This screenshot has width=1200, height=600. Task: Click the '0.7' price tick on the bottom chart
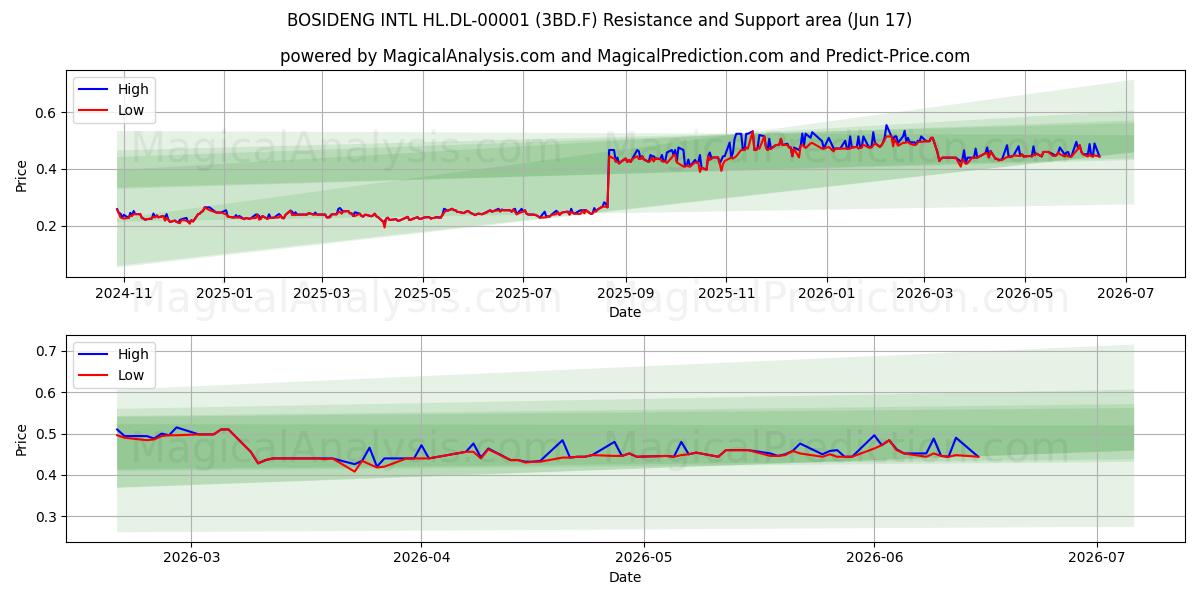48,351
